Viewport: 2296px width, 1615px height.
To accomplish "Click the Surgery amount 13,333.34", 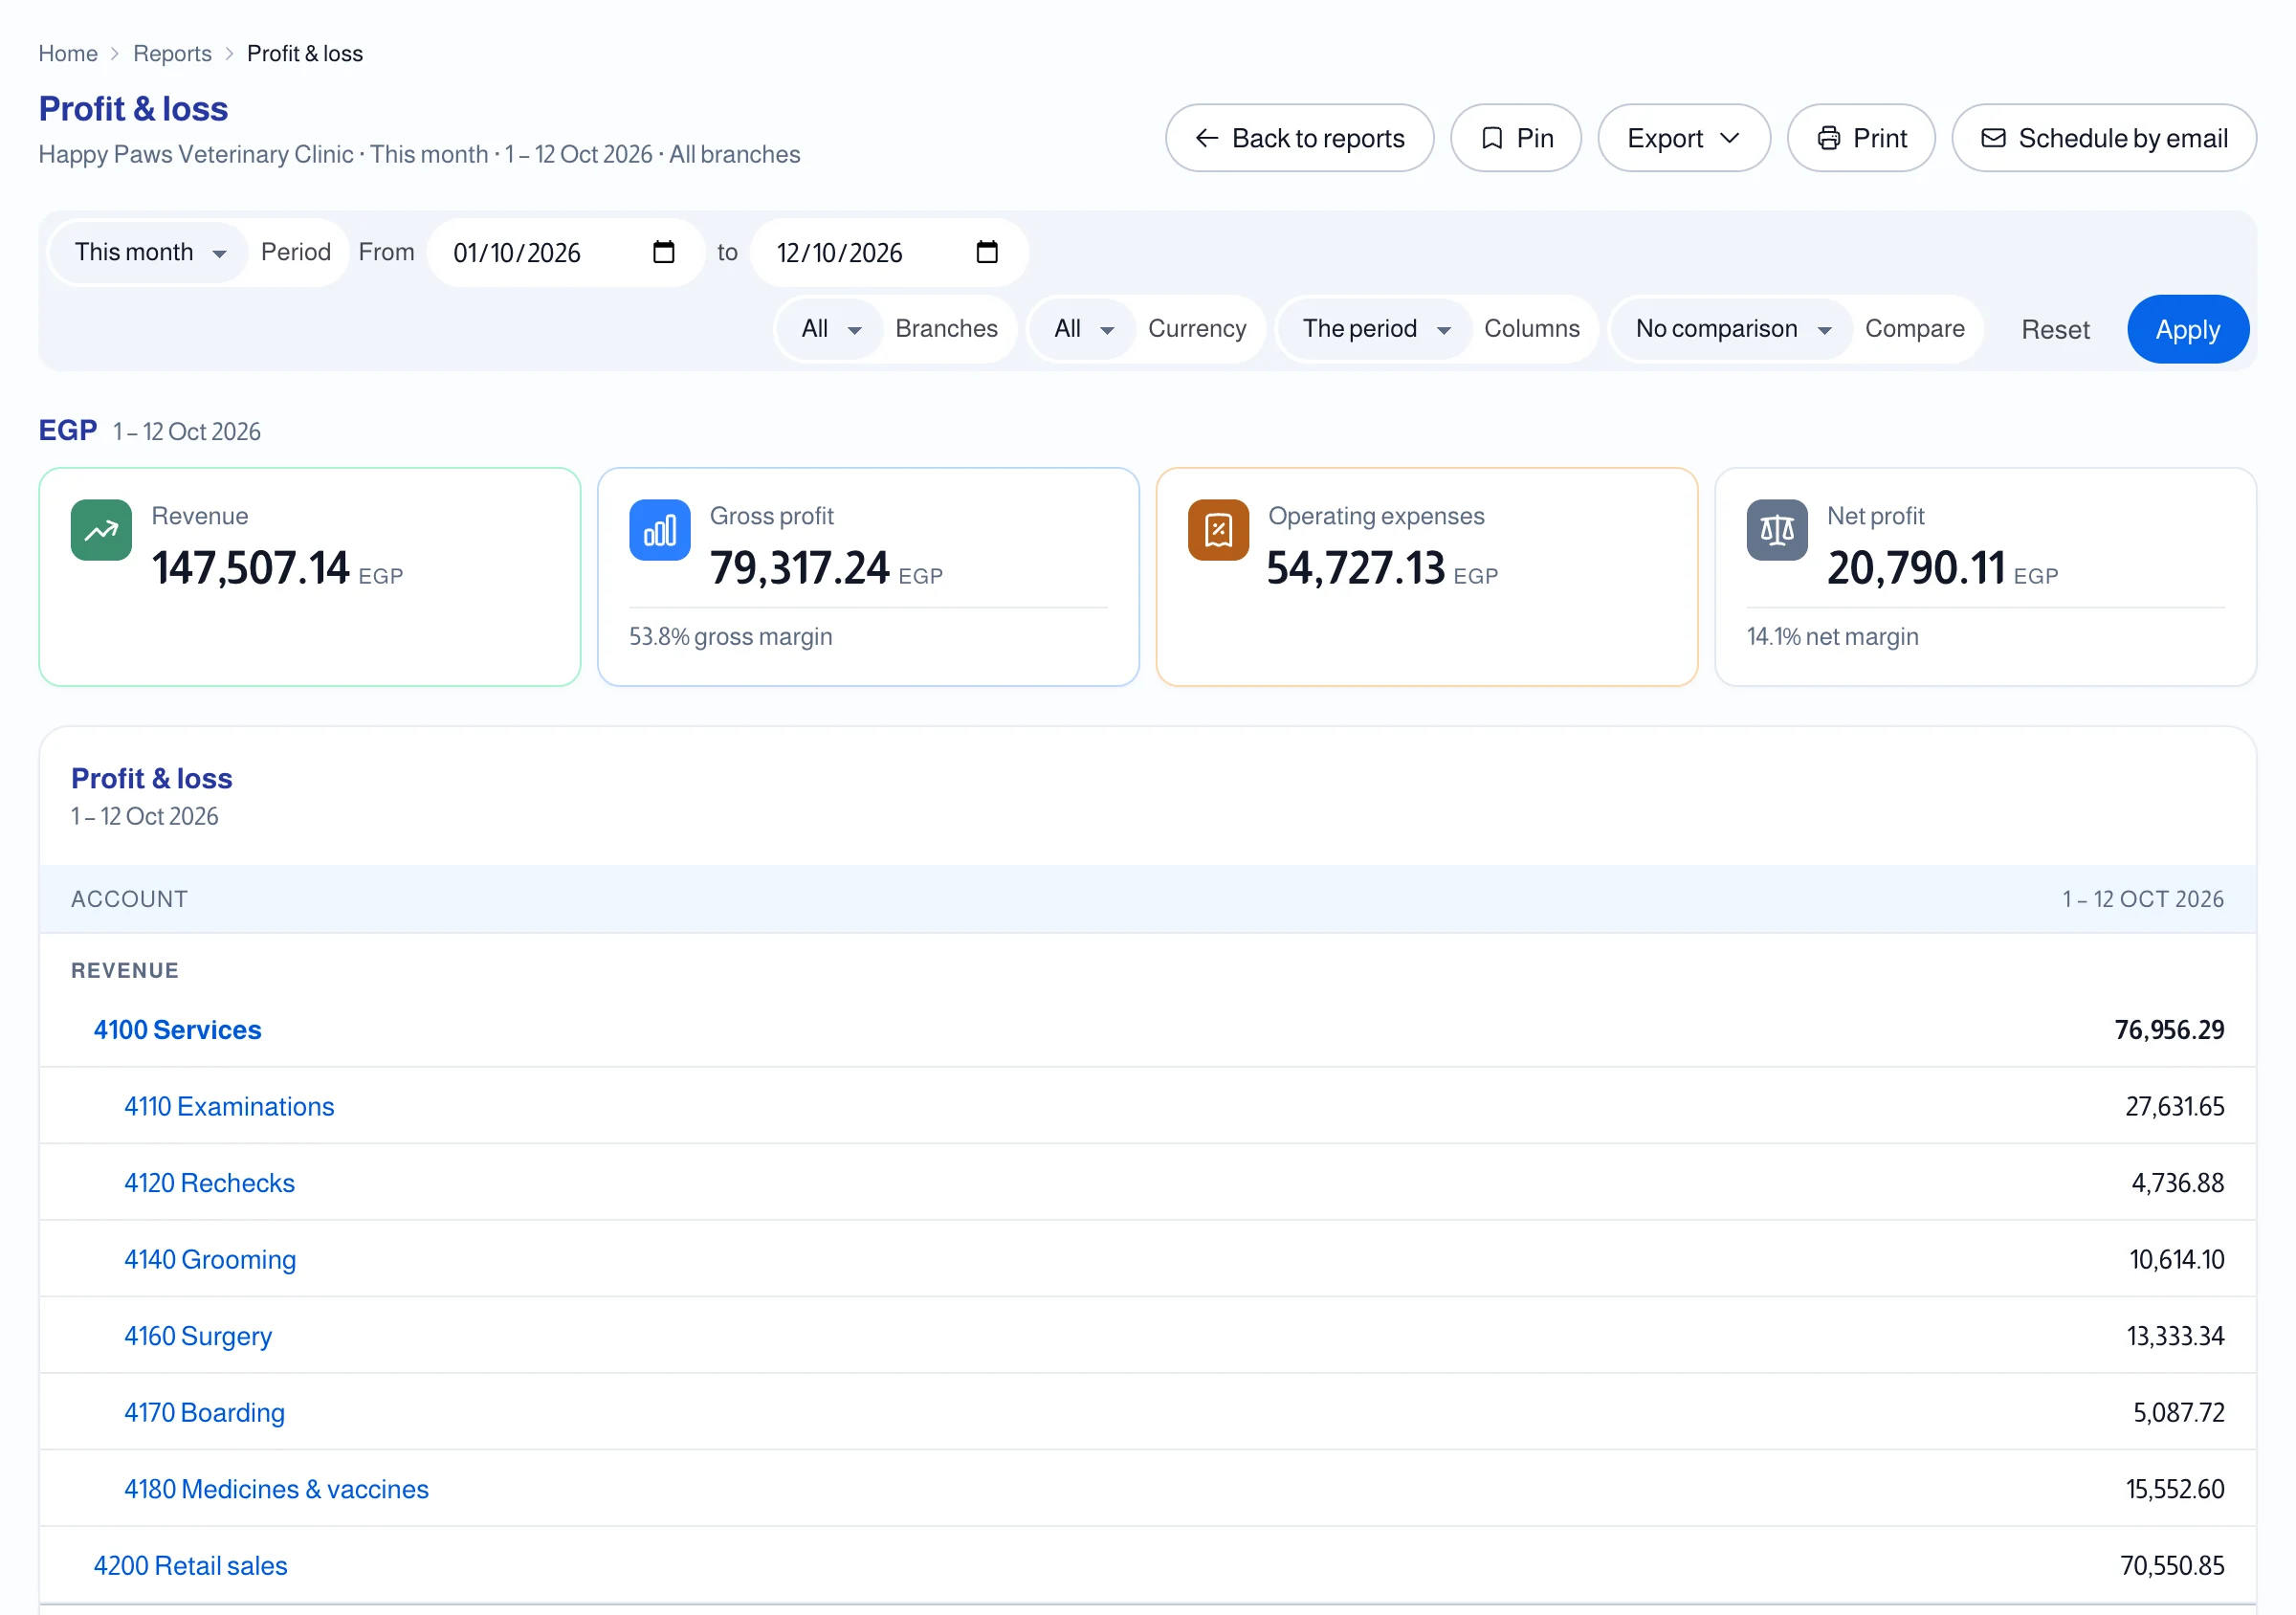I will point(2175,1336).
